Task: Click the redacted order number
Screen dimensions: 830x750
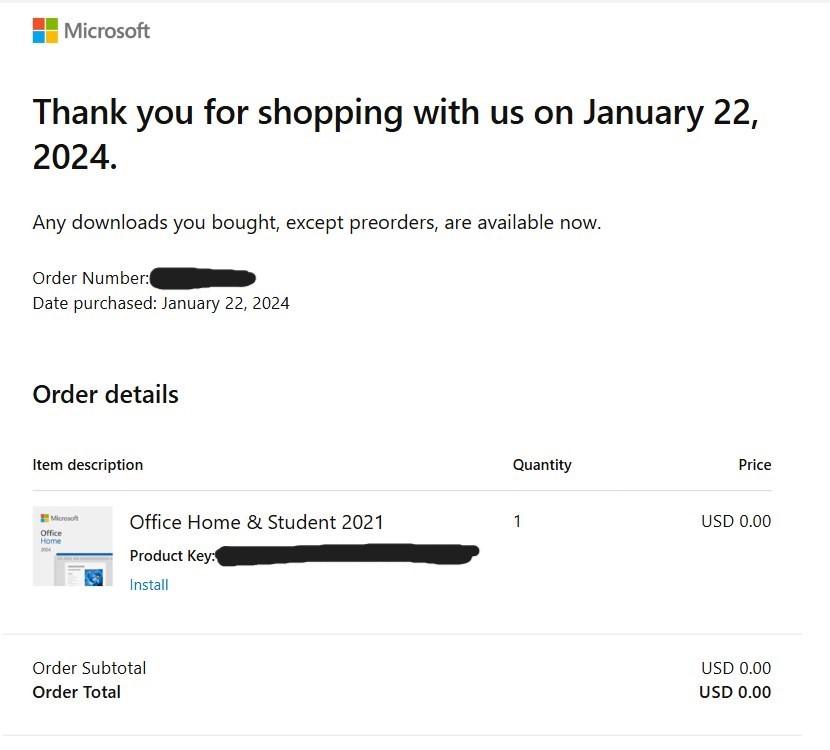Action: [x=203, y=278]
